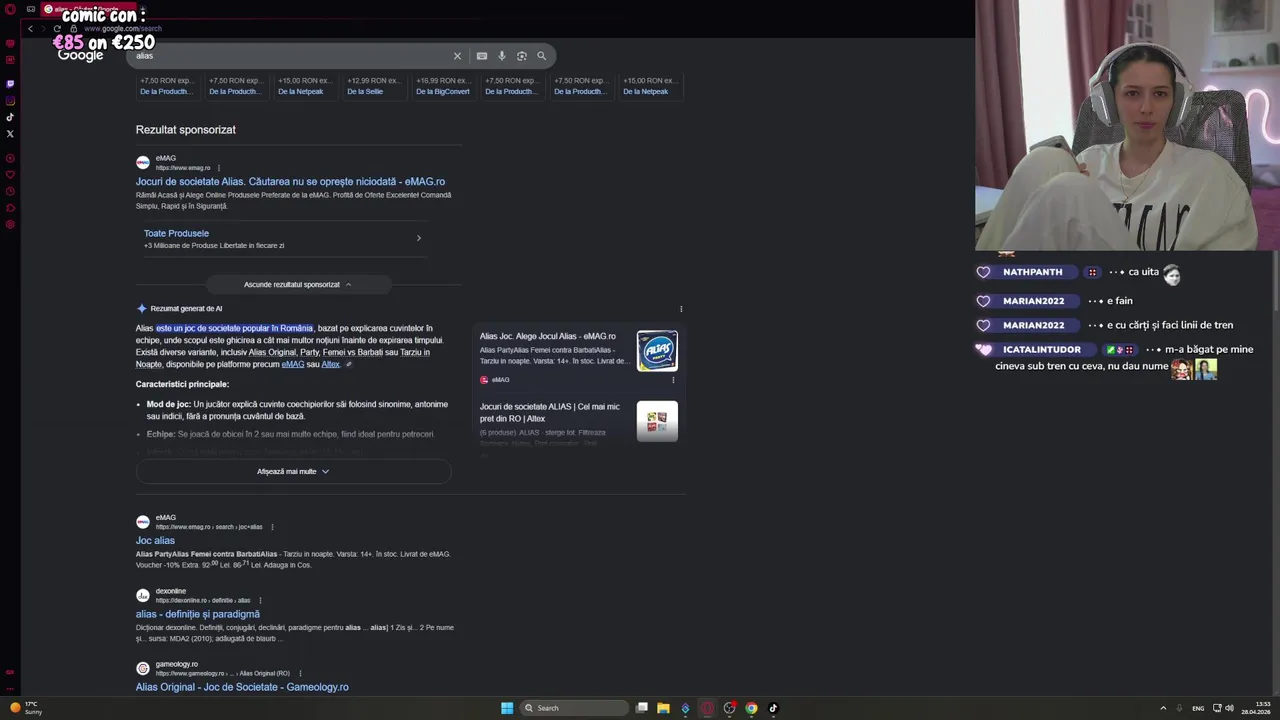Open a new tab with plus button
The height and width of the screenshot is (720, 1280).
141,9
